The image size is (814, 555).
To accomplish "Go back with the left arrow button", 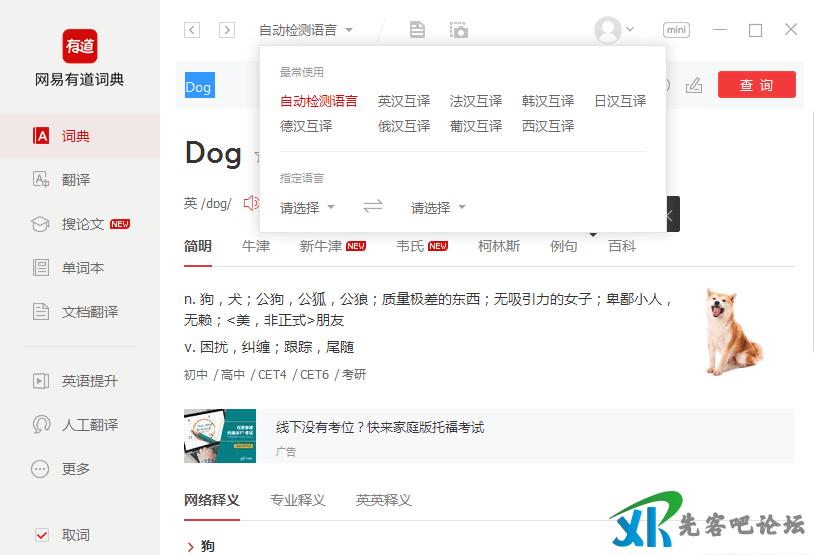I will click(192, 30).
